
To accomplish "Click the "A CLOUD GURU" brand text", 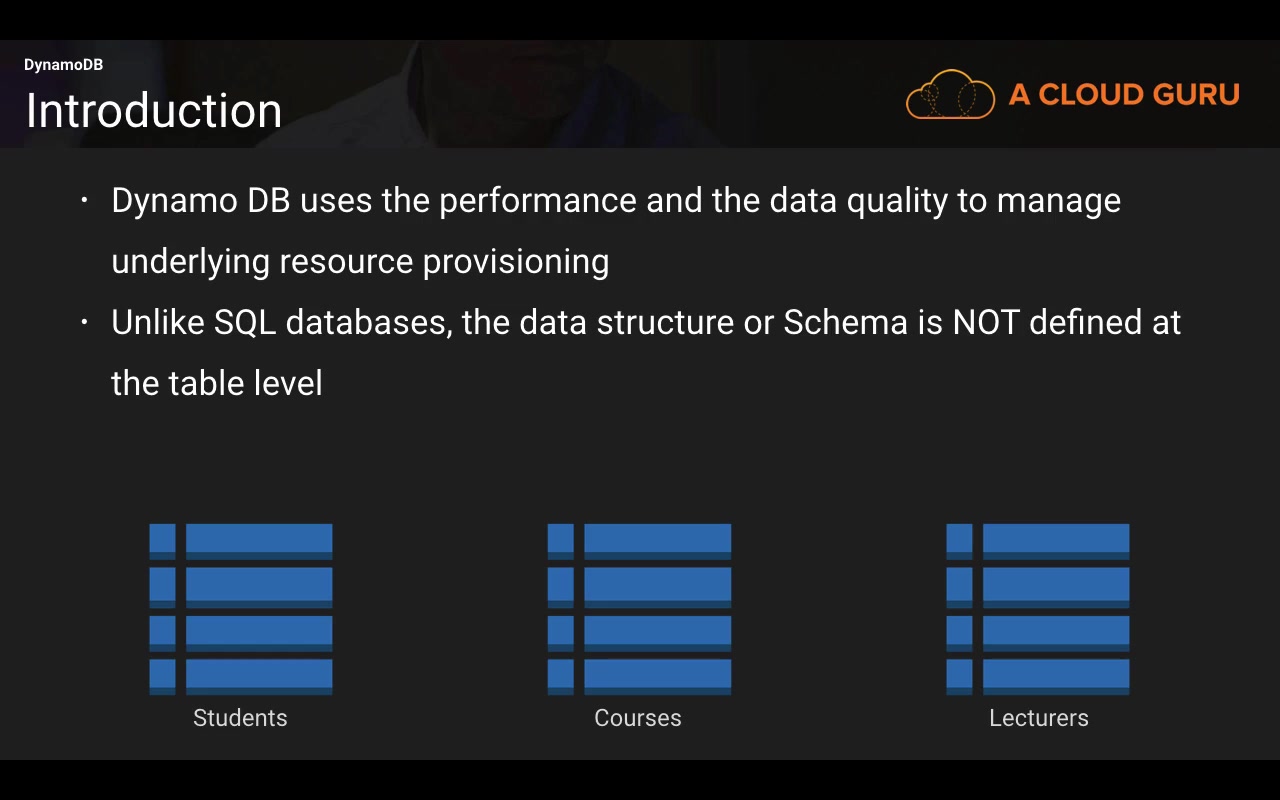I will point(1124,95).
